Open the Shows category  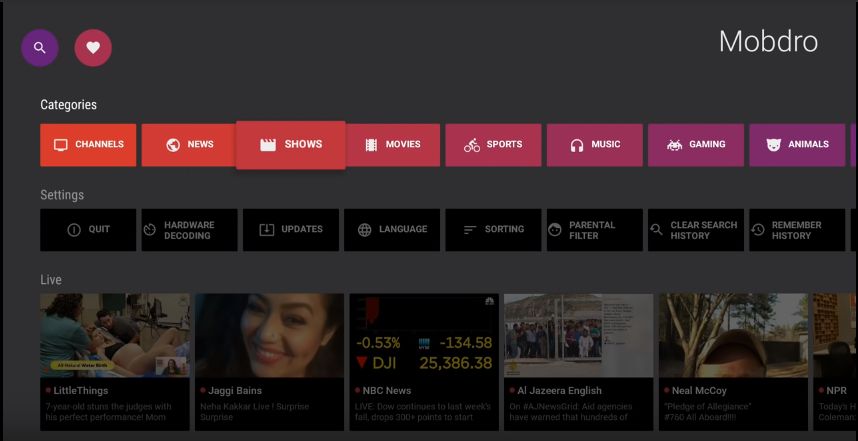coord(290,145)
